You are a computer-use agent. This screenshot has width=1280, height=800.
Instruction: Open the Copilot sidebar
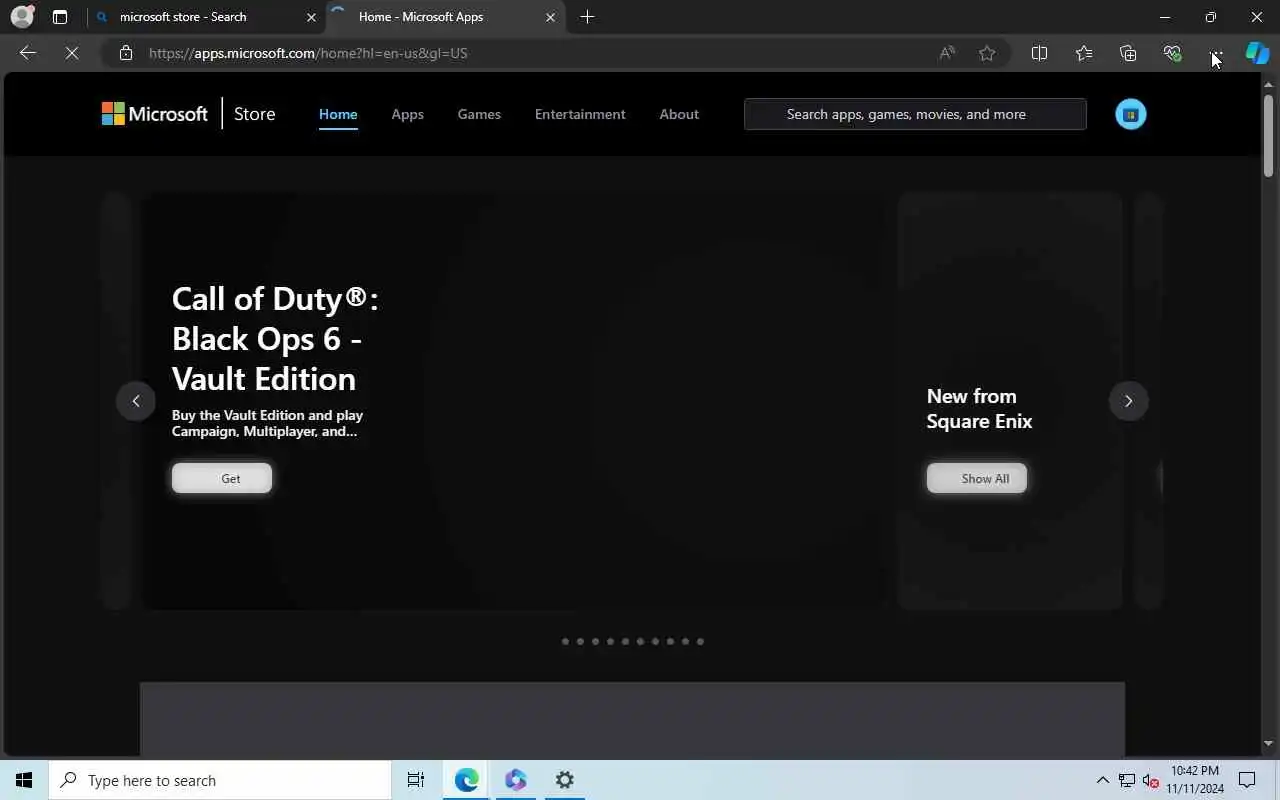pos(1257,53)
